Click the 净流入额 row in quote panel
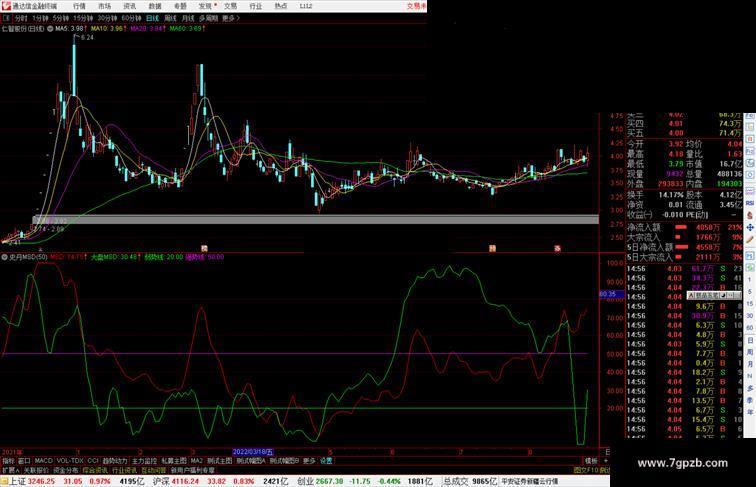756x487 pixels. point(685,227)
